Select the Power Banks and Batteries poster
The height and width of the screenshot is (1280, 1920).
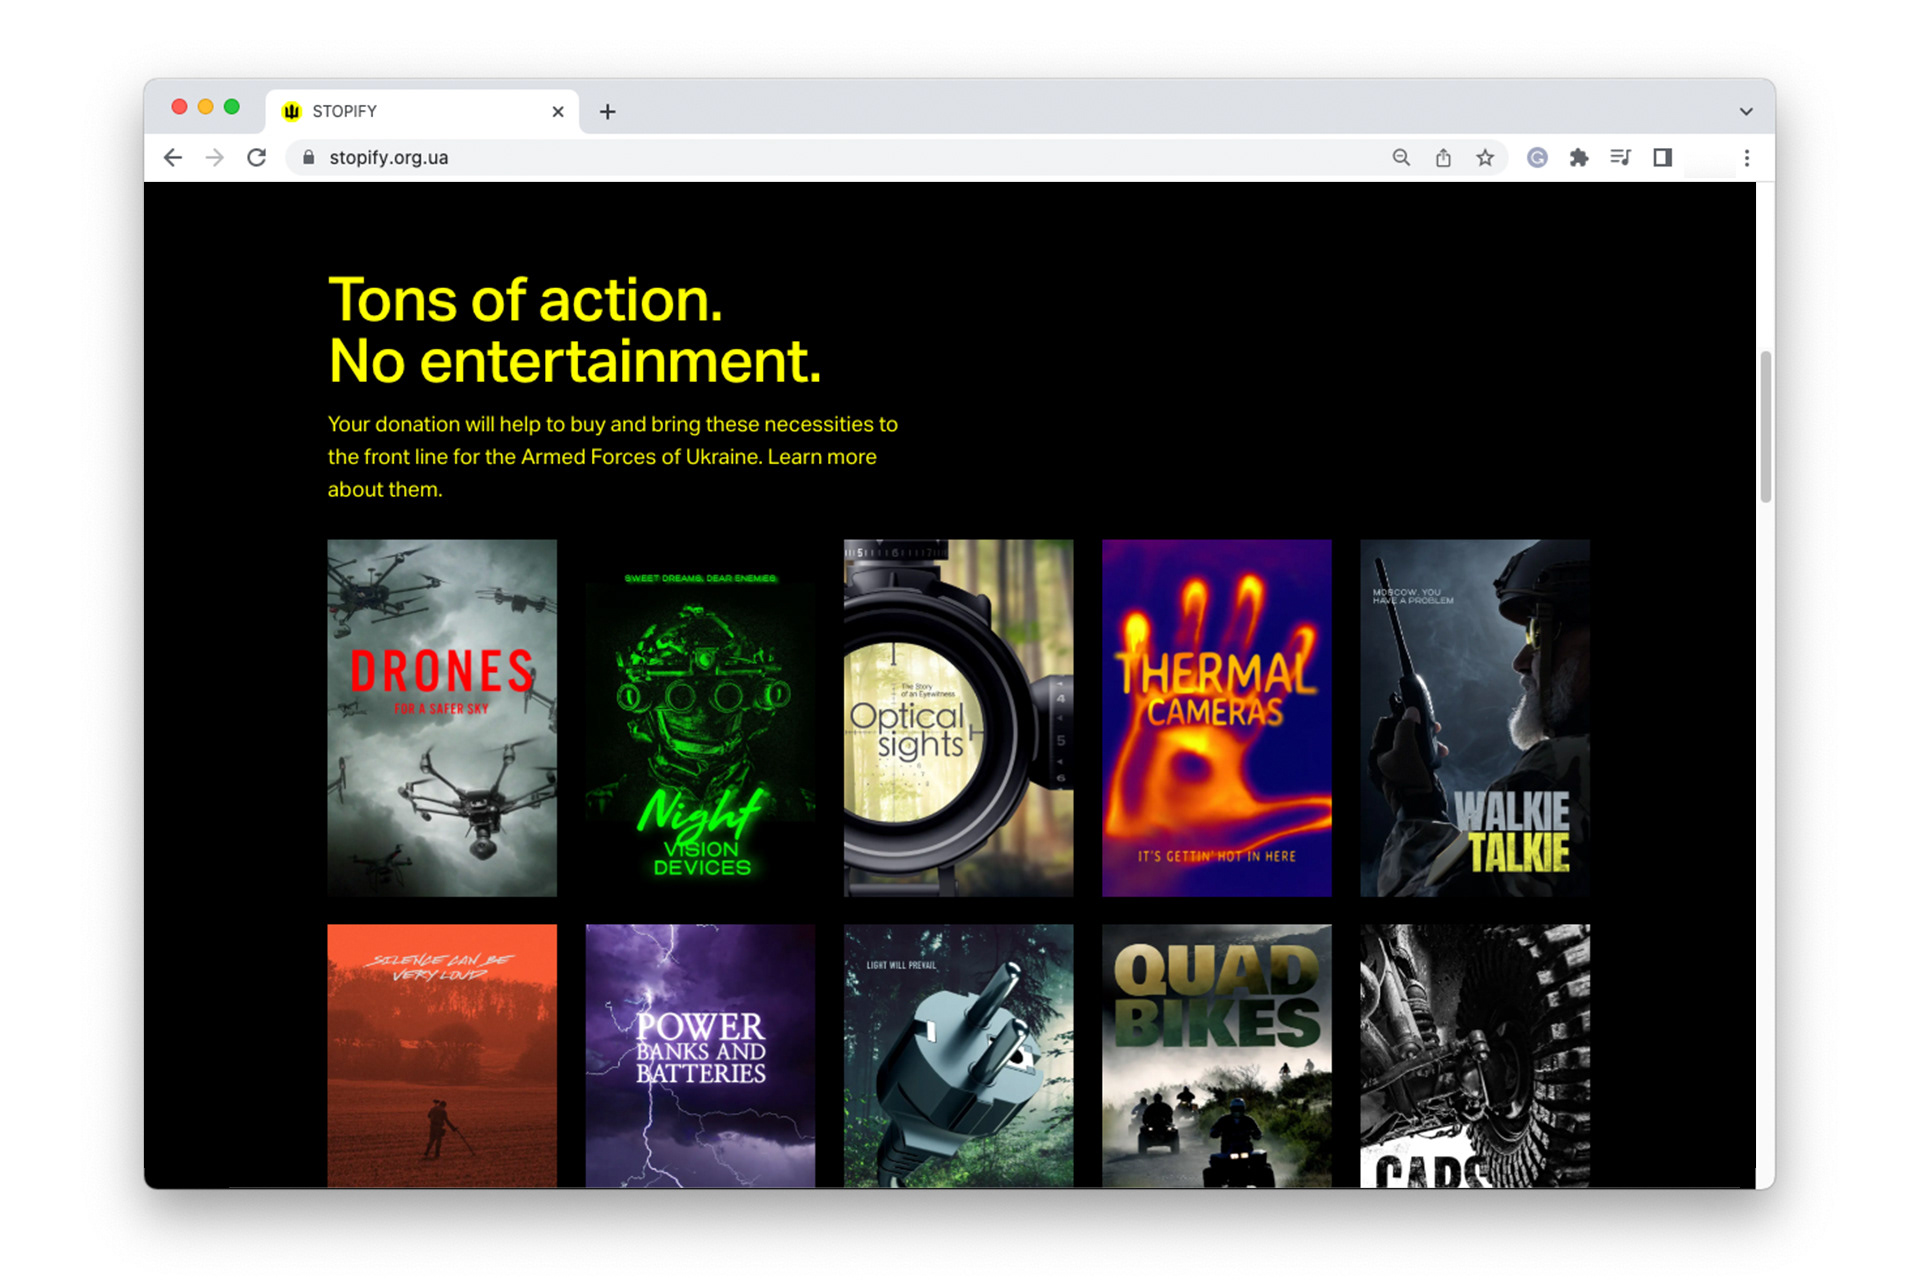700,1056
